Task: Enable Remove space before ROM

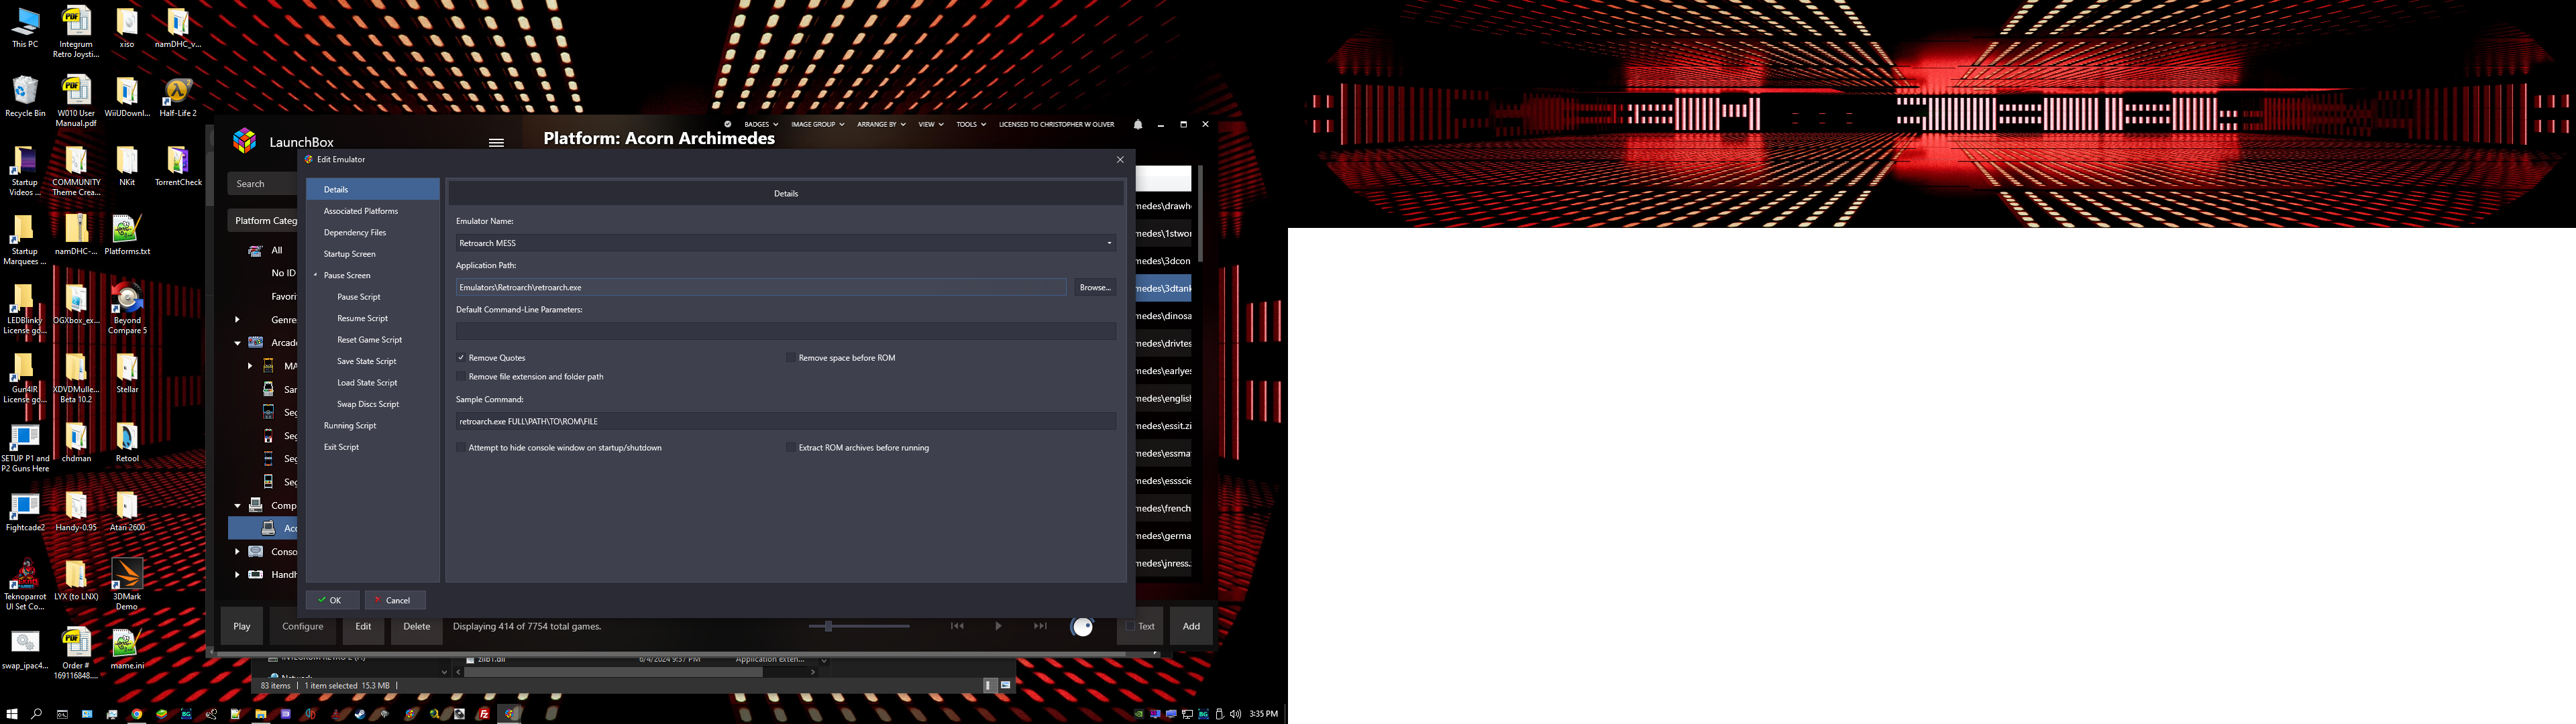Action: click(791, 357)
